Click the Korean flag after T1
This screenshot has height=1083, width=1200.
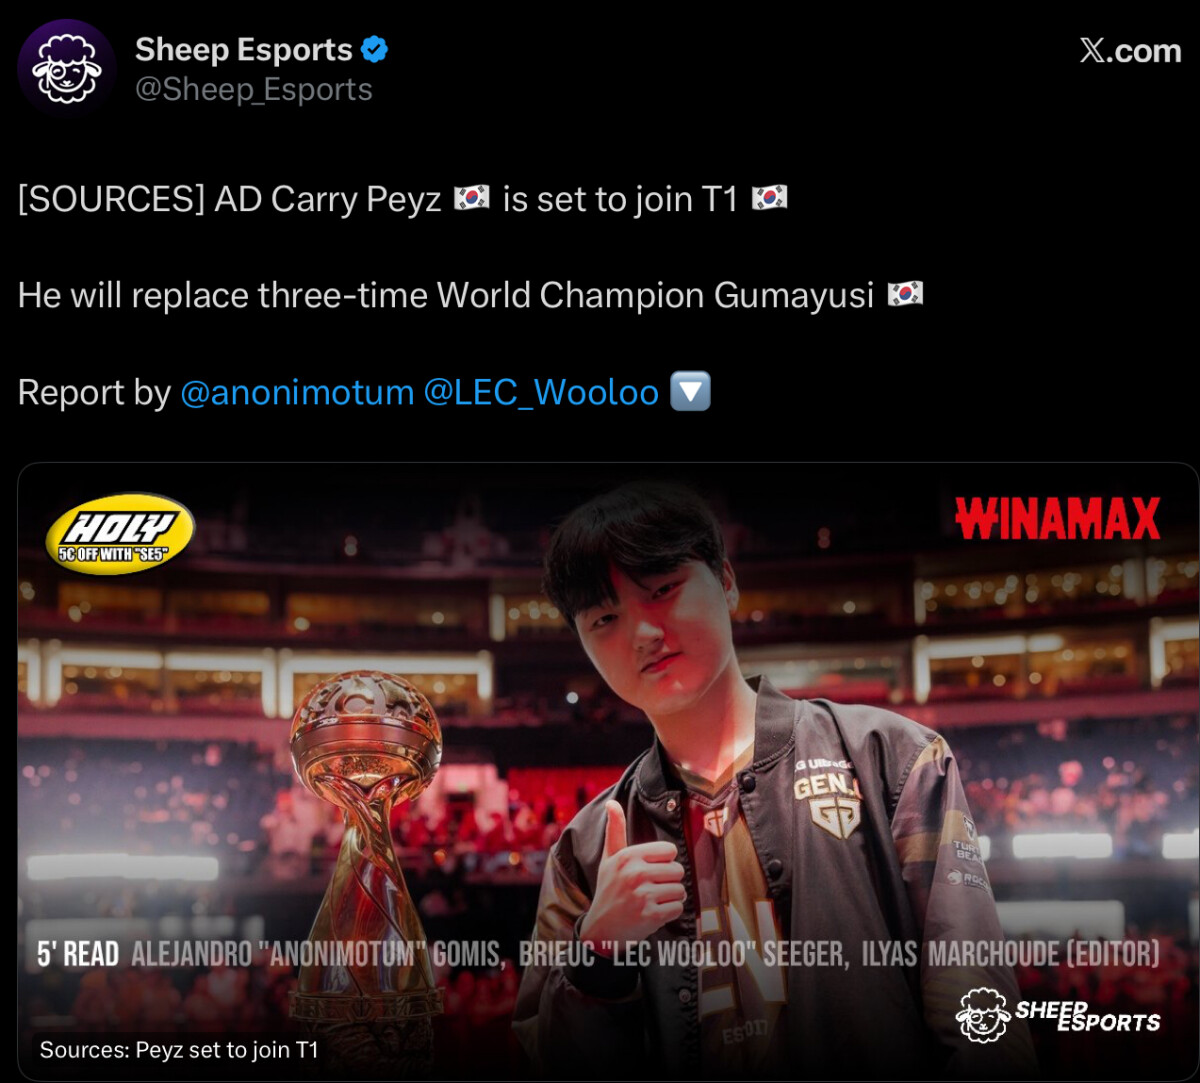[x=769, y=198]
